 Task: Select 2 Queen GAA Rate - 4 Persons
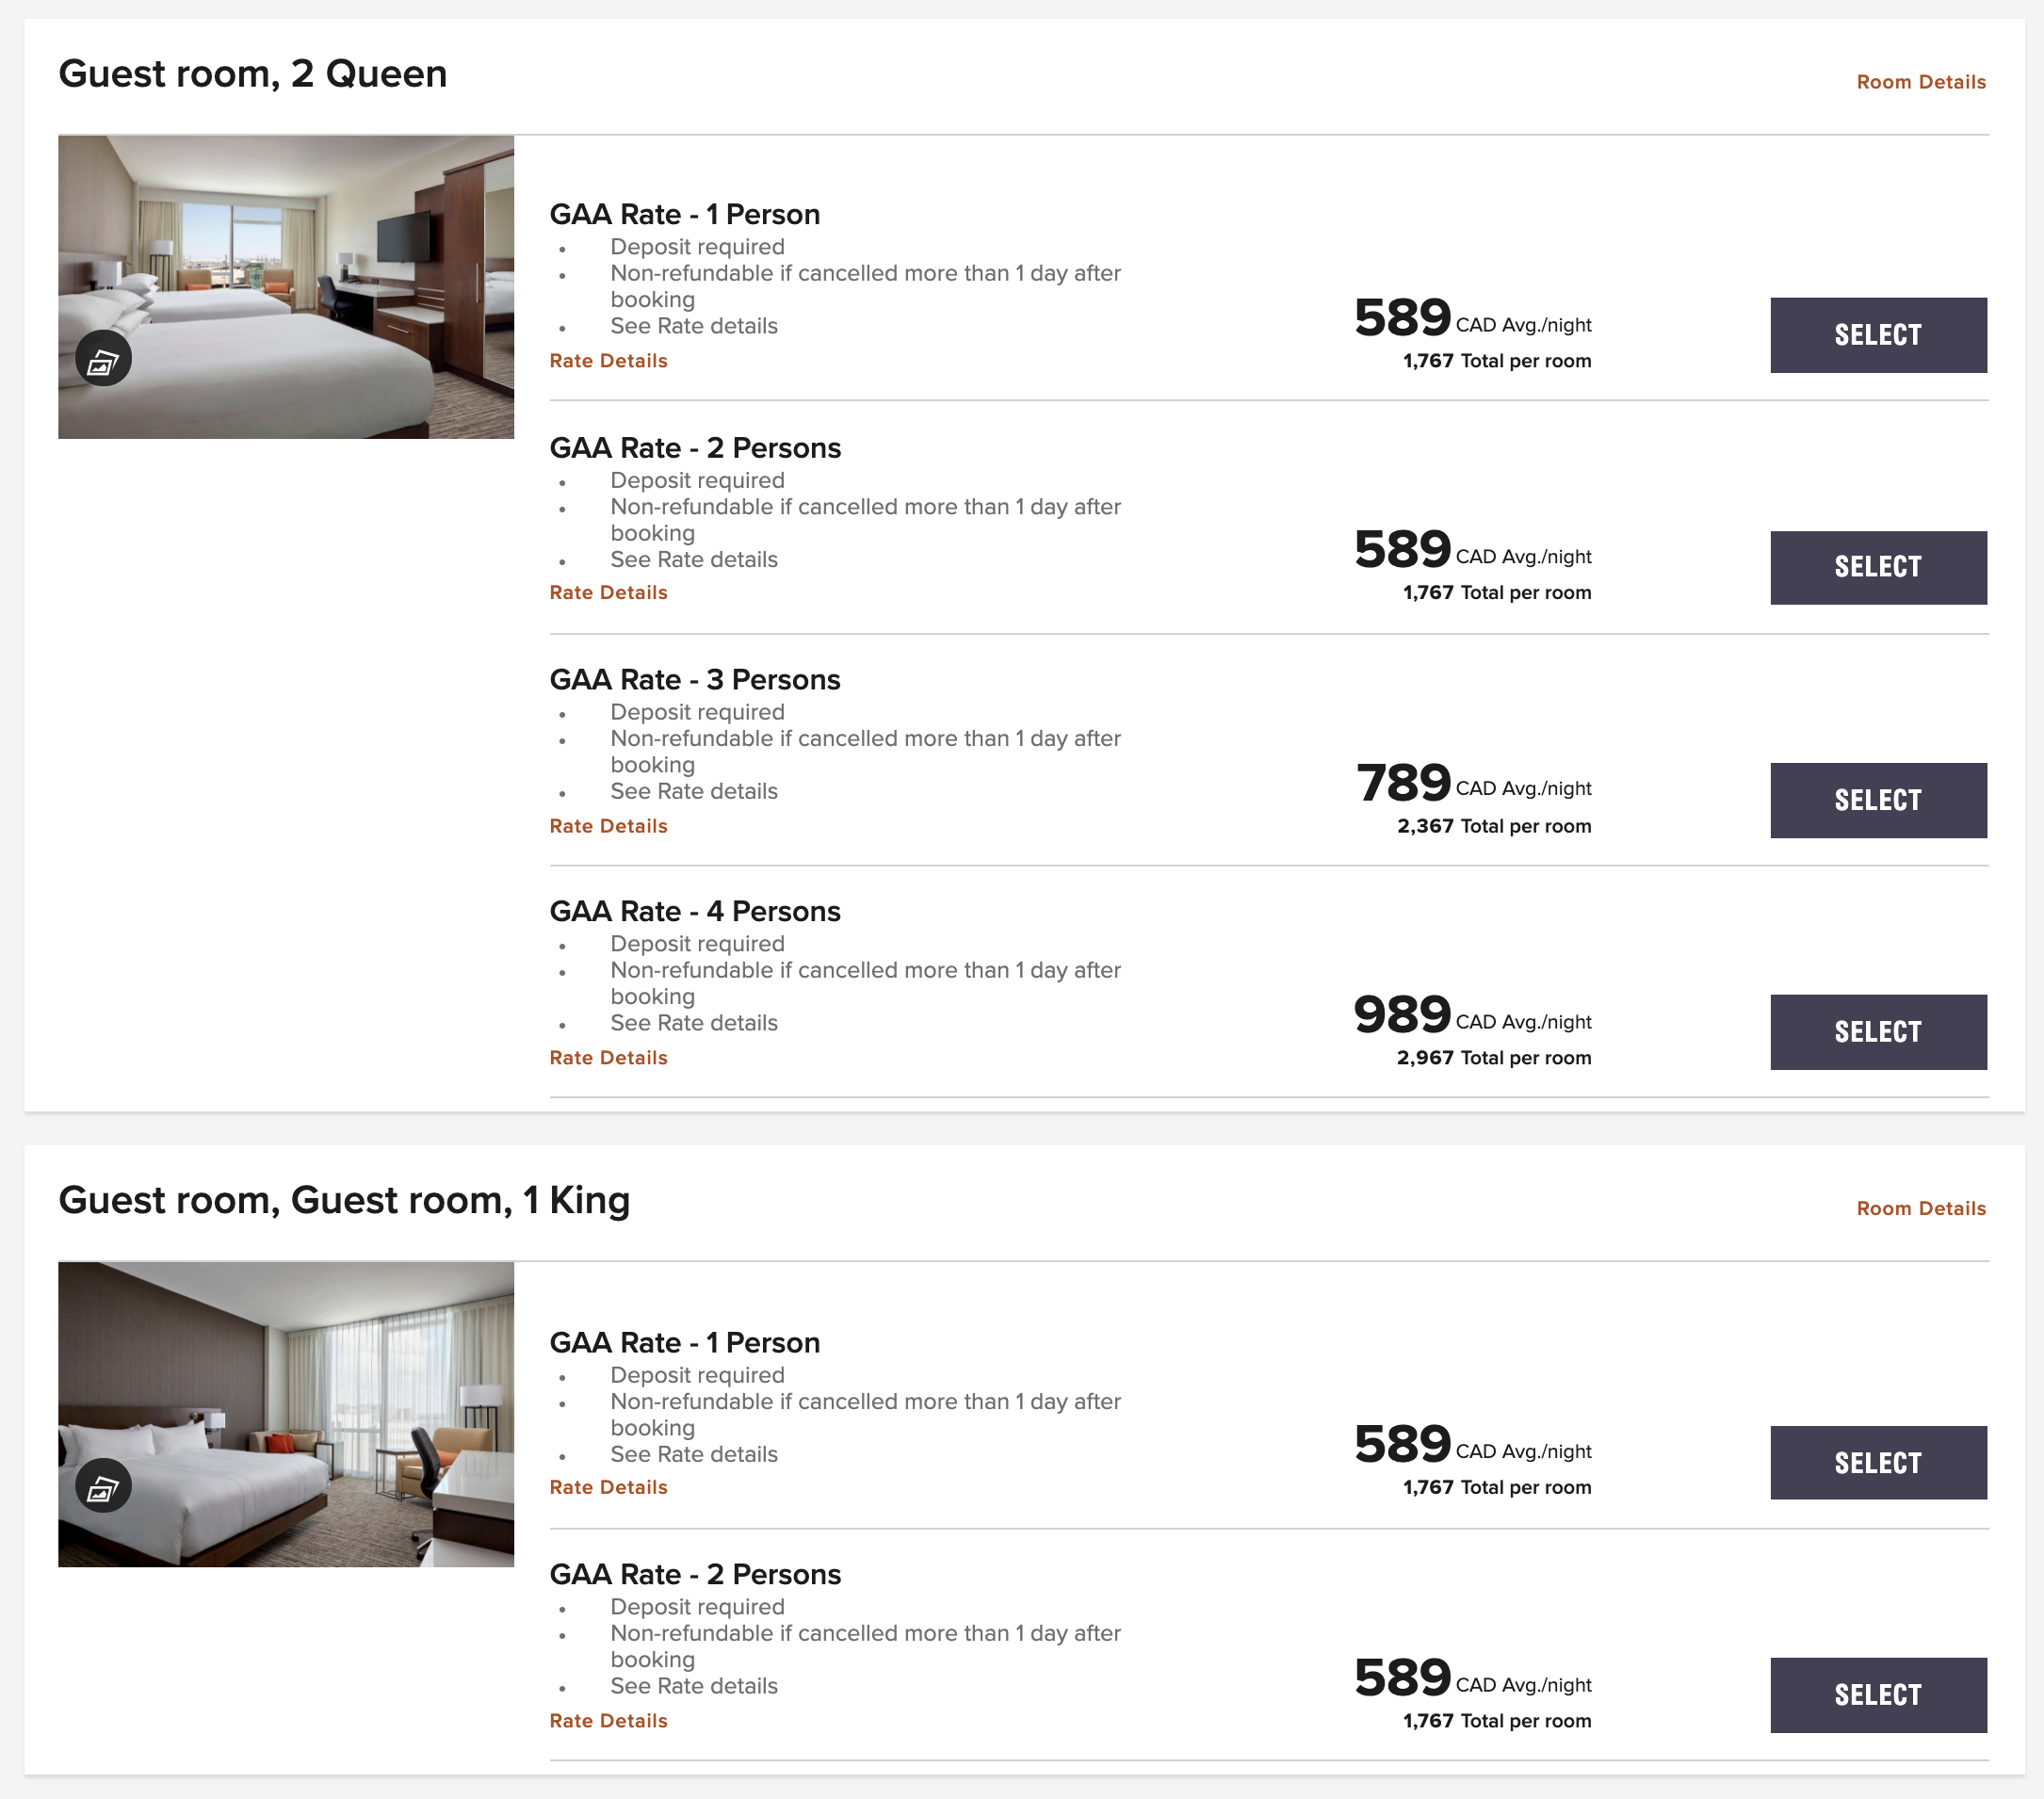(x=1877, y=1032)
